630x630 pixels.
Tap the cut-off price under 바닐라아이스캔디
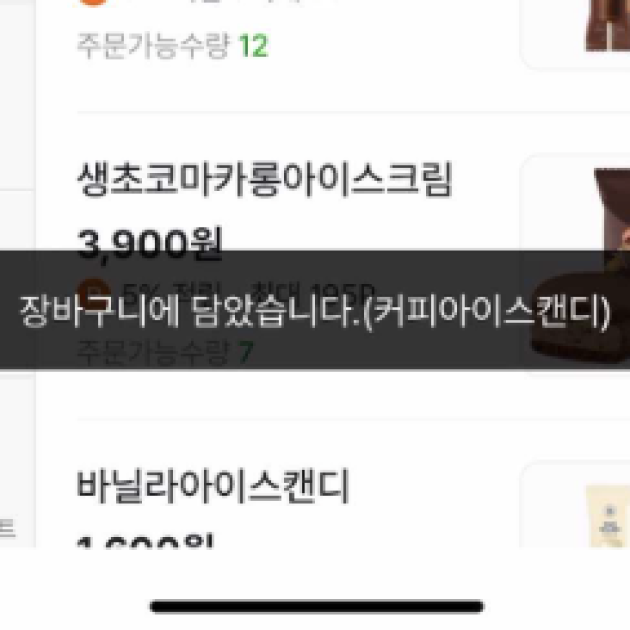(145, 541)
